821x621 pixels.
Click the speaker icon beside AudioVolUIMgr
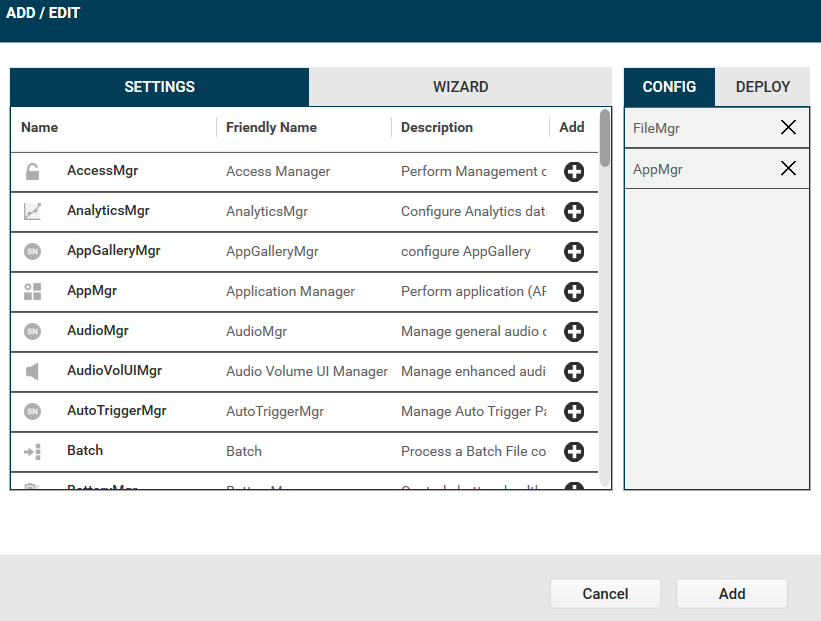(32, 371)
